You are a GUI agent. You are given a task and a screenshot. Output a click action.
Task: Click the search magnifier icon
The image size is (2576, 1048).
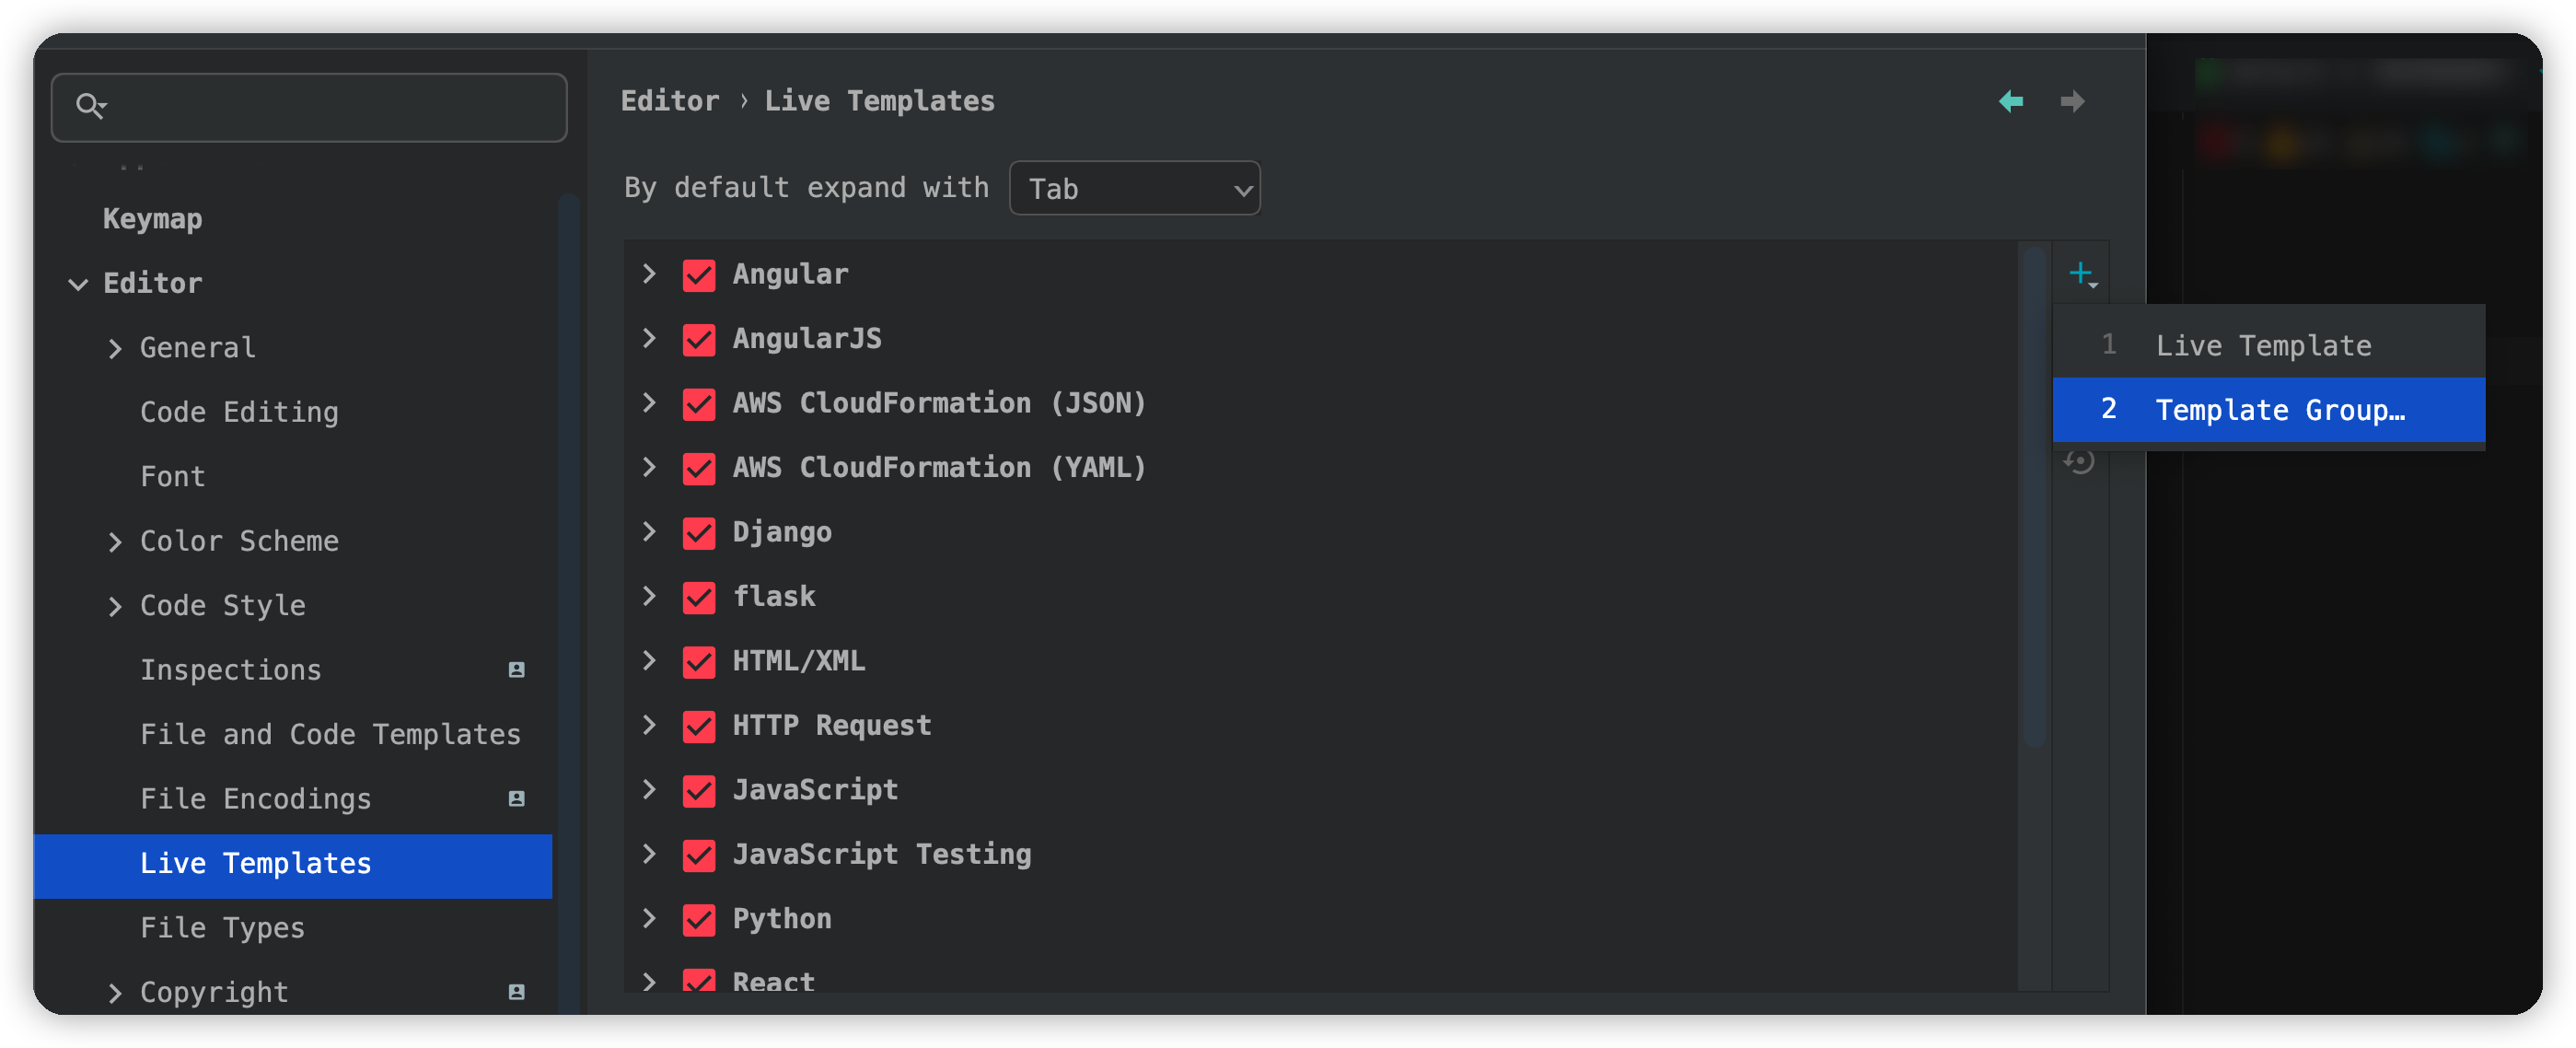[91, 106]
